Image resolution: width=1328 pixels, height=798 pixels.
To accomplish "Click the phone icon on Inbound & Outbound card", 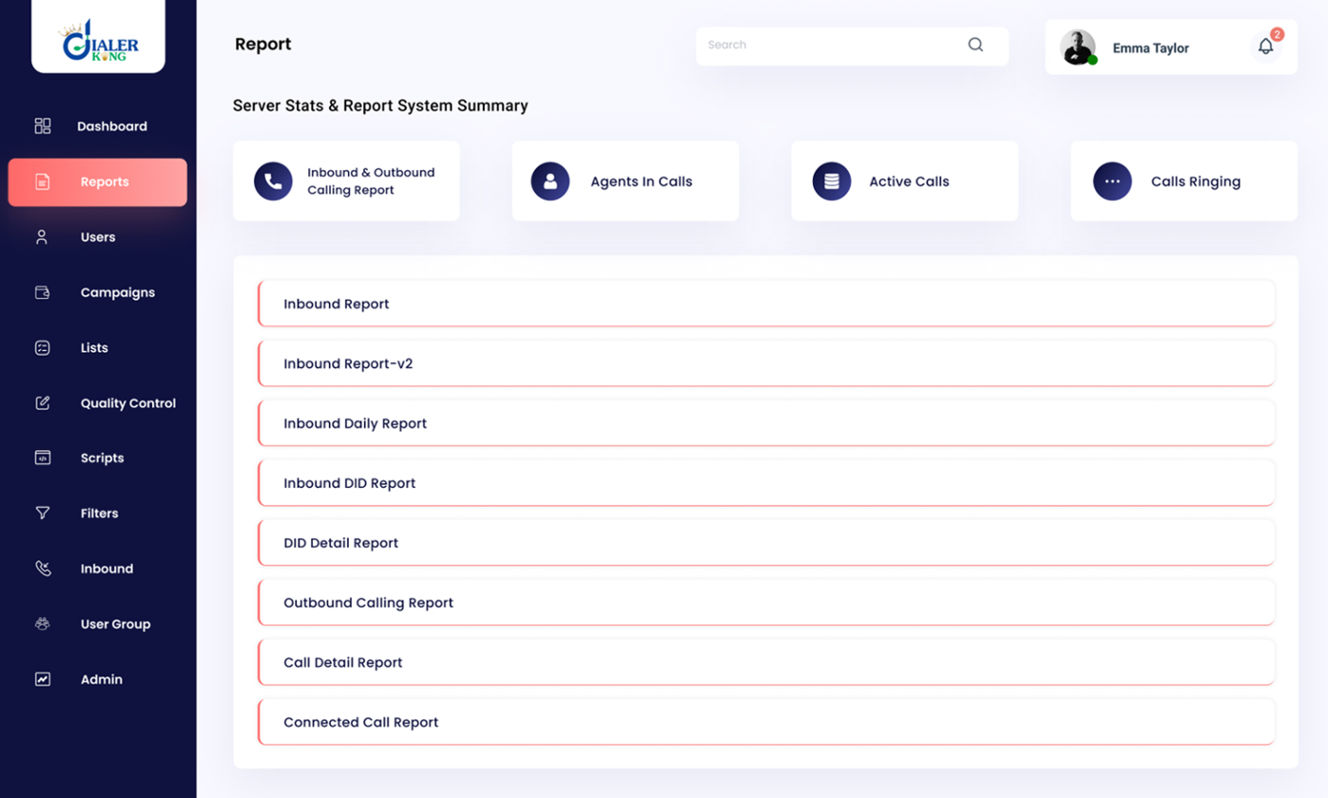I will coord(273,182).
